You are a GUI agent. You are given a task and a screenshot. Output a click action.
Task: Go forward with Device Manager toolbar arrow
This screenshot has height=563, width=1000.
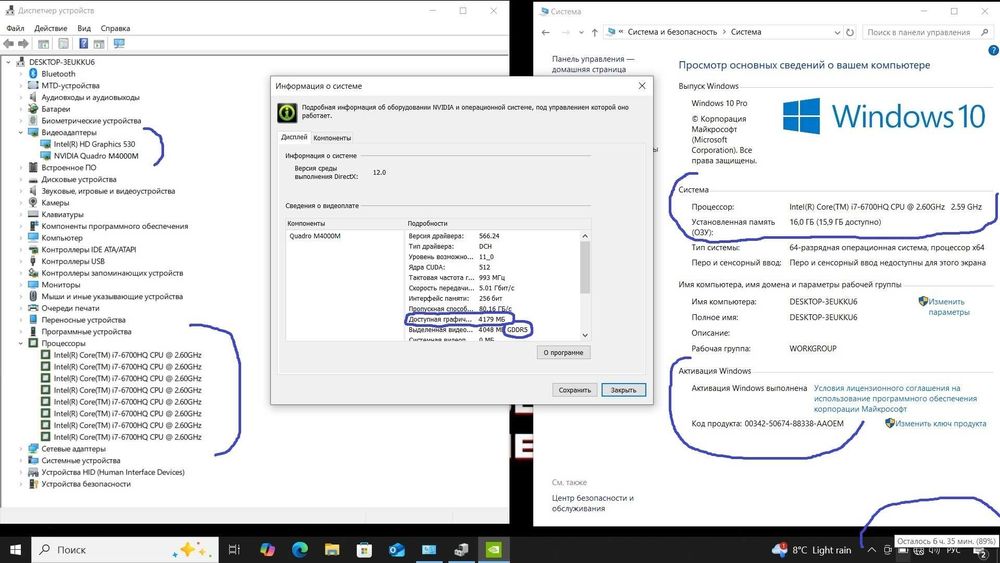click(23, 43)
